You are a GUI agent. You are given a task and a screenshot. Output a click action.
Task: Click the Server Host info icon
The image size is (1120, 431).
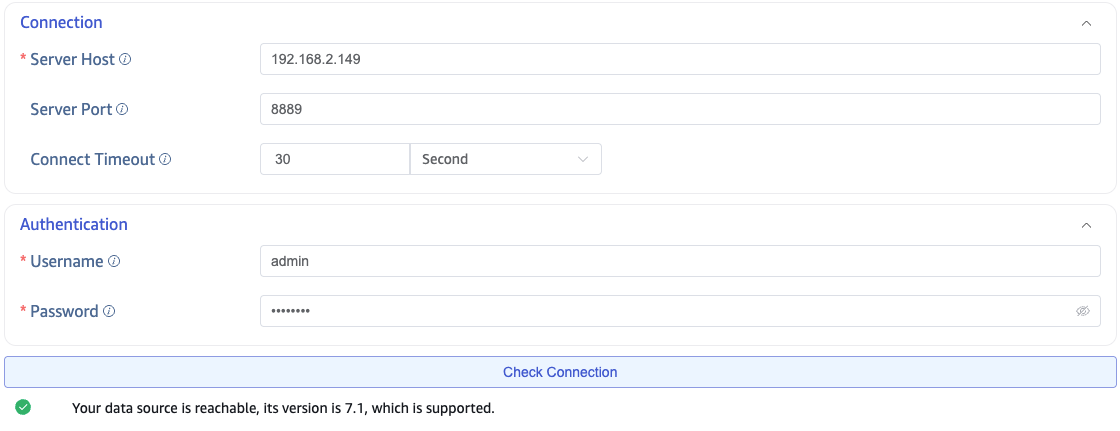[125, 59]
